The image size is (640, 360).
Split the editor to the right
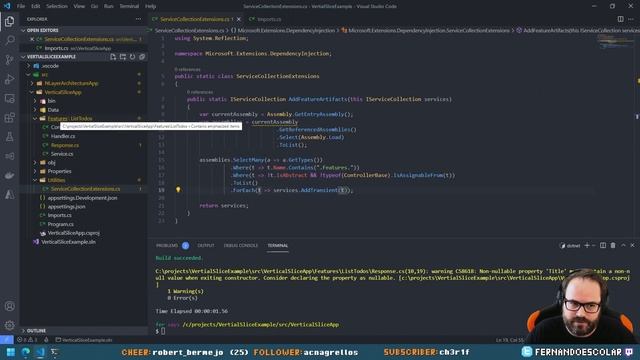pos(620,19)
